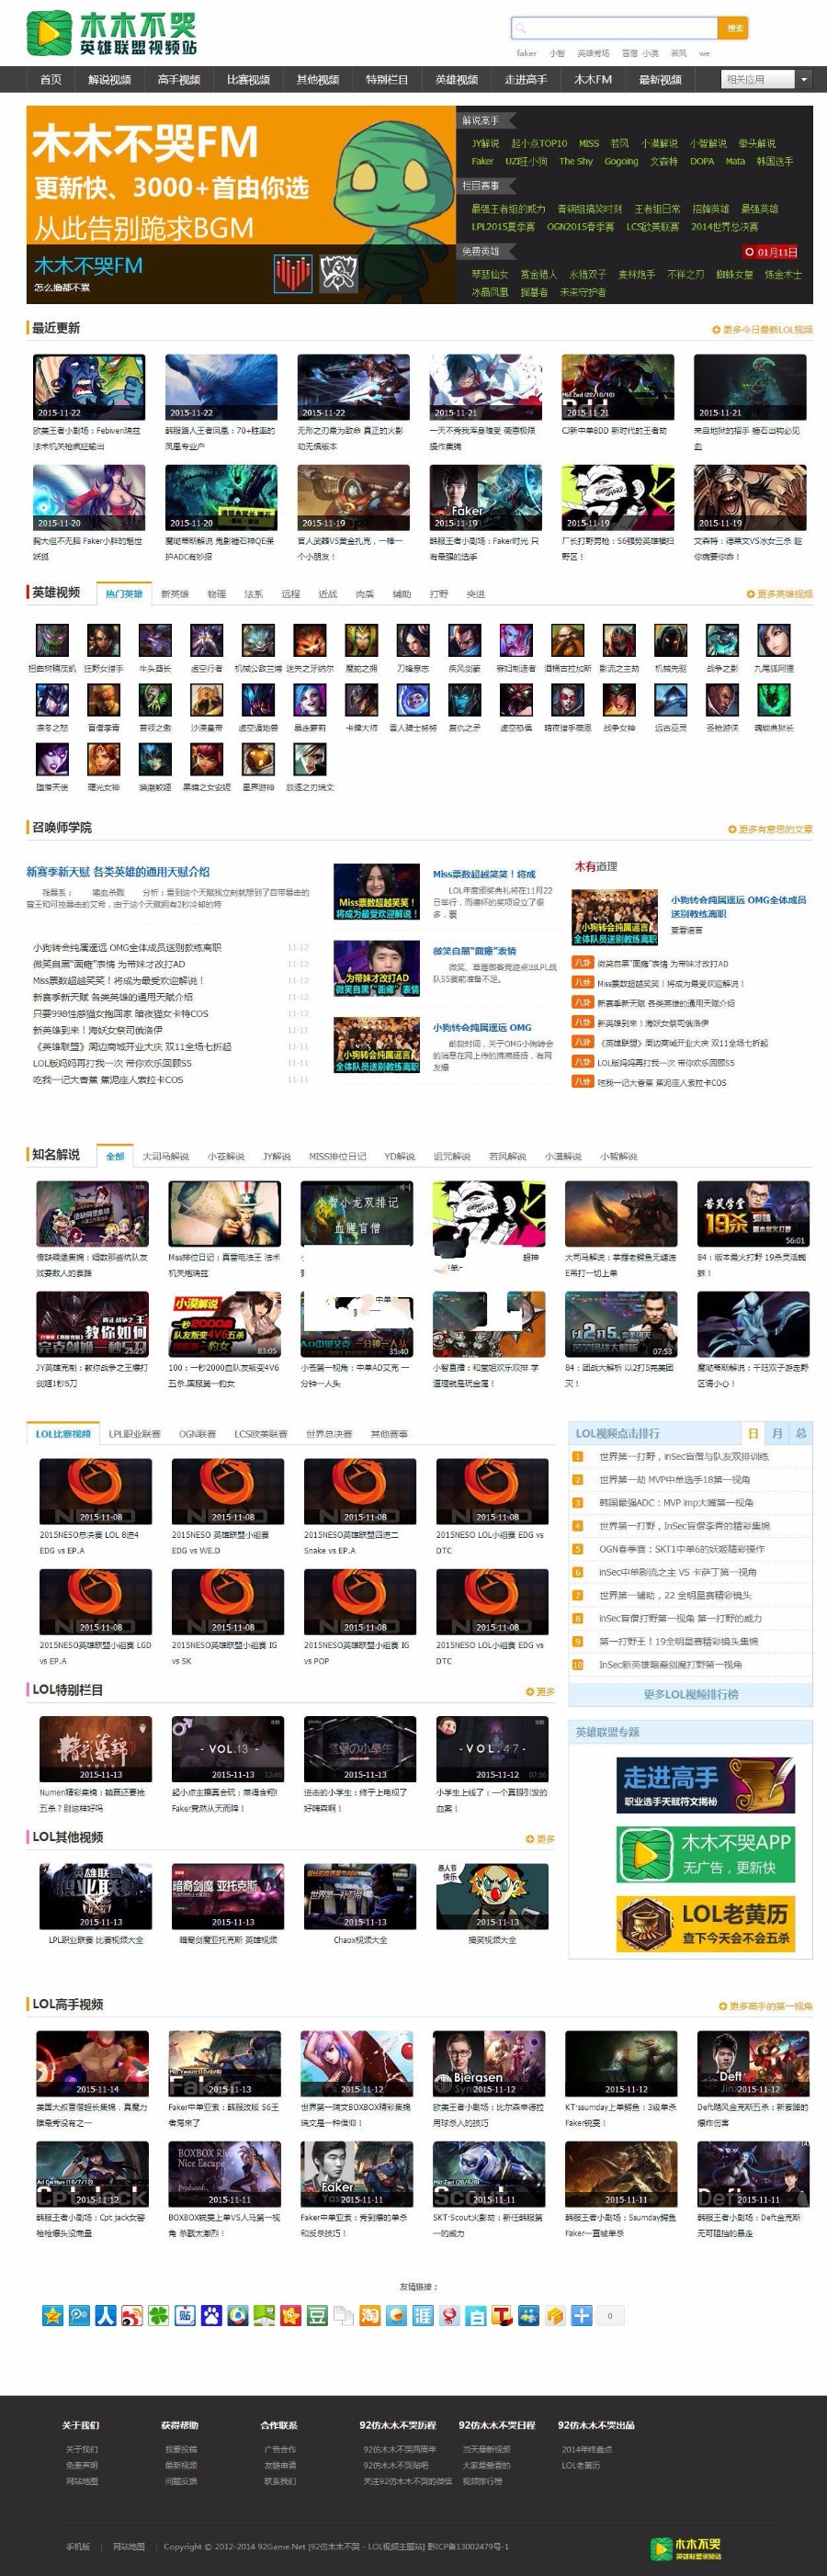The image size is (827, 2576).
Task: Click the 刀锋意志 champion icon
Action: coord(413,640)
